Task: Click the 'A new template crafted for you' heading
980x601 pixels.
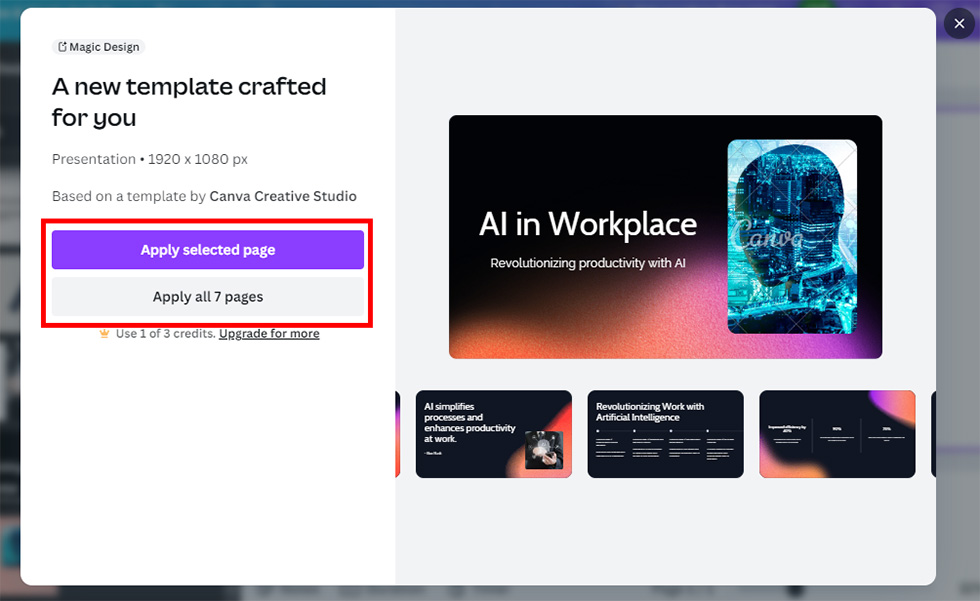Action: tap(189, 102)
